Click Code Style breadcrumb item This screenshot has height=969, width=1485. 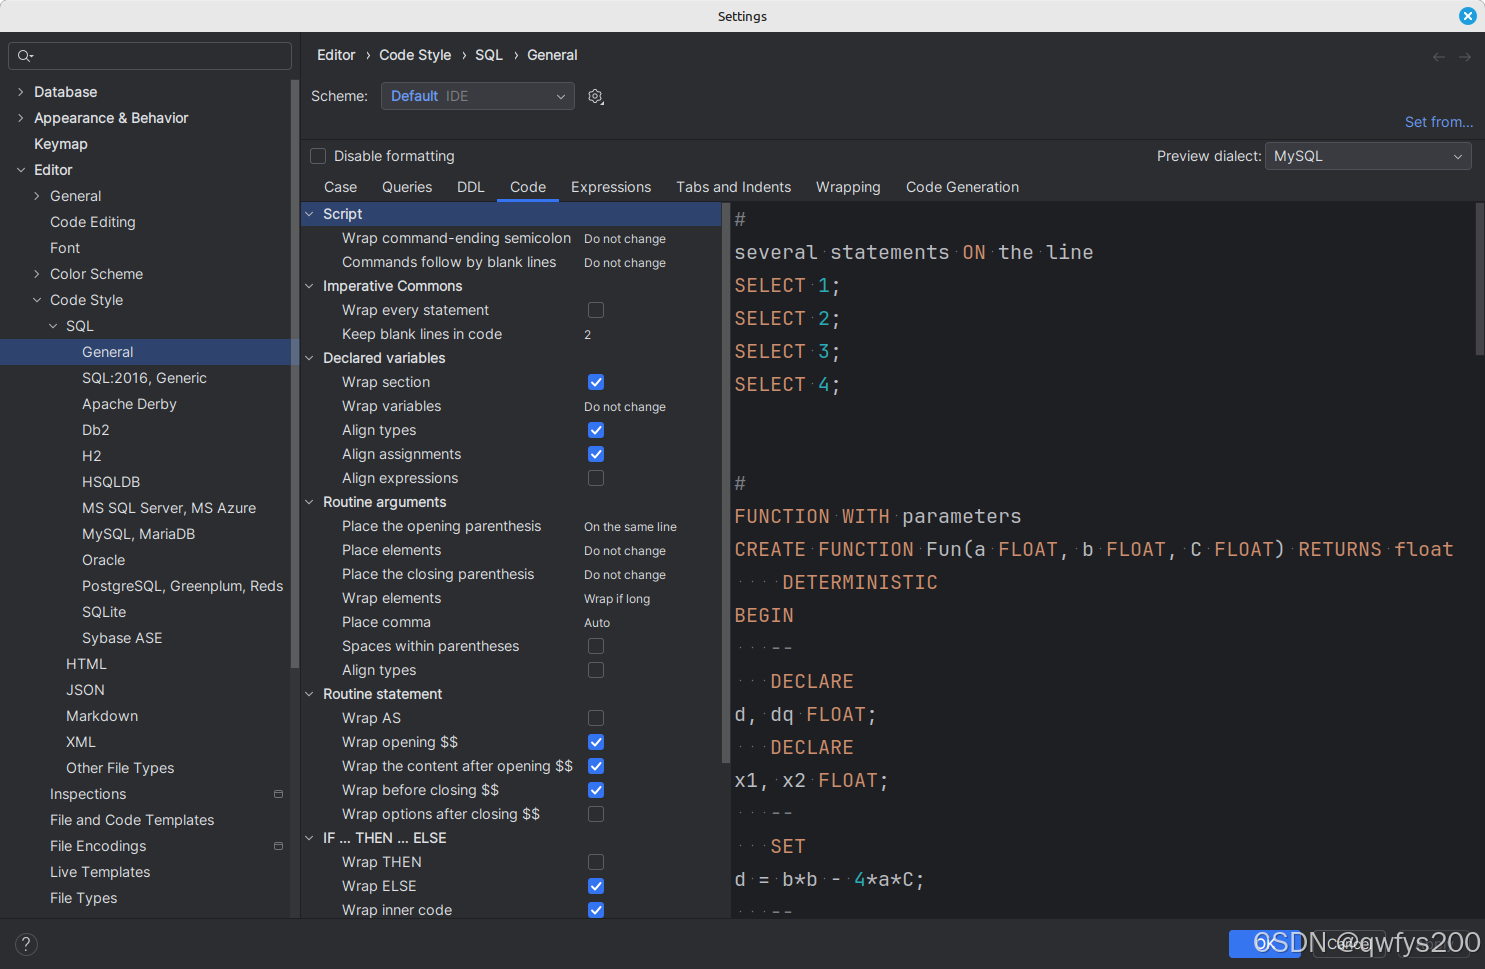pyautogui.click(x=415, y=55)
